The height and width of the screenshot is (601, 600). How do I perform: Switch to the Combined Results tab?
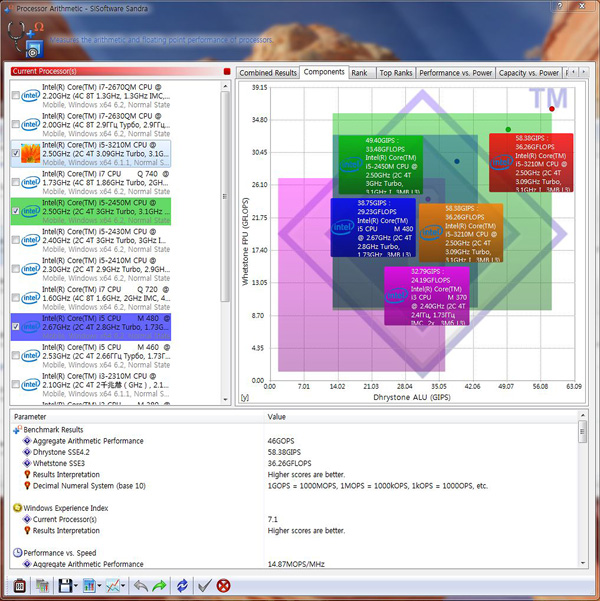pos(268,73)
